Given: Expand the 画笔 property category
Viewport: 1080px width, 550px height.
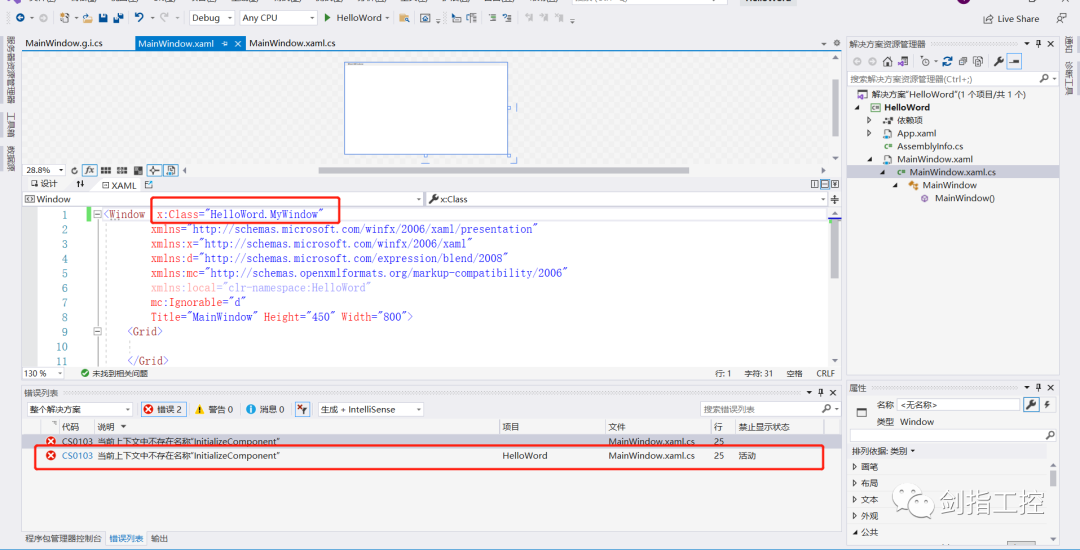Looking at the screenshot, I should [855, 467].
